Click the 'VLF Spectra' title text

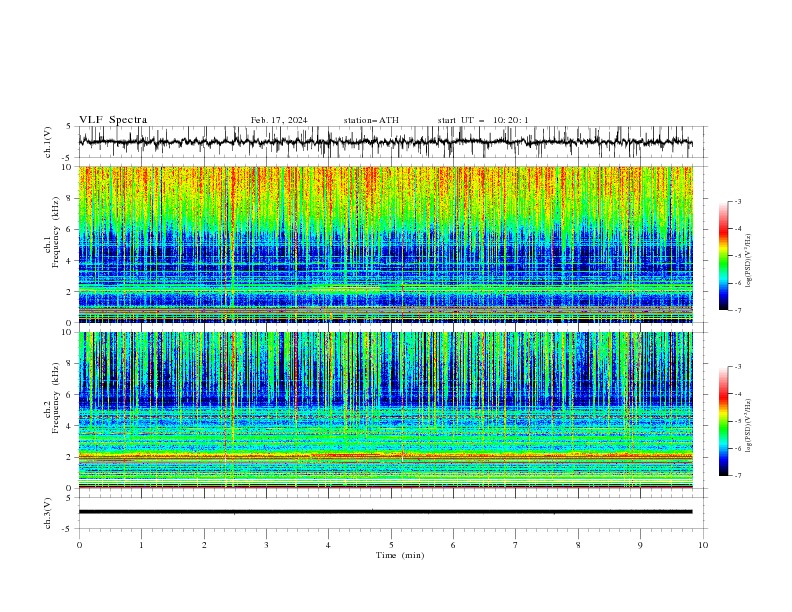point(113,120)
